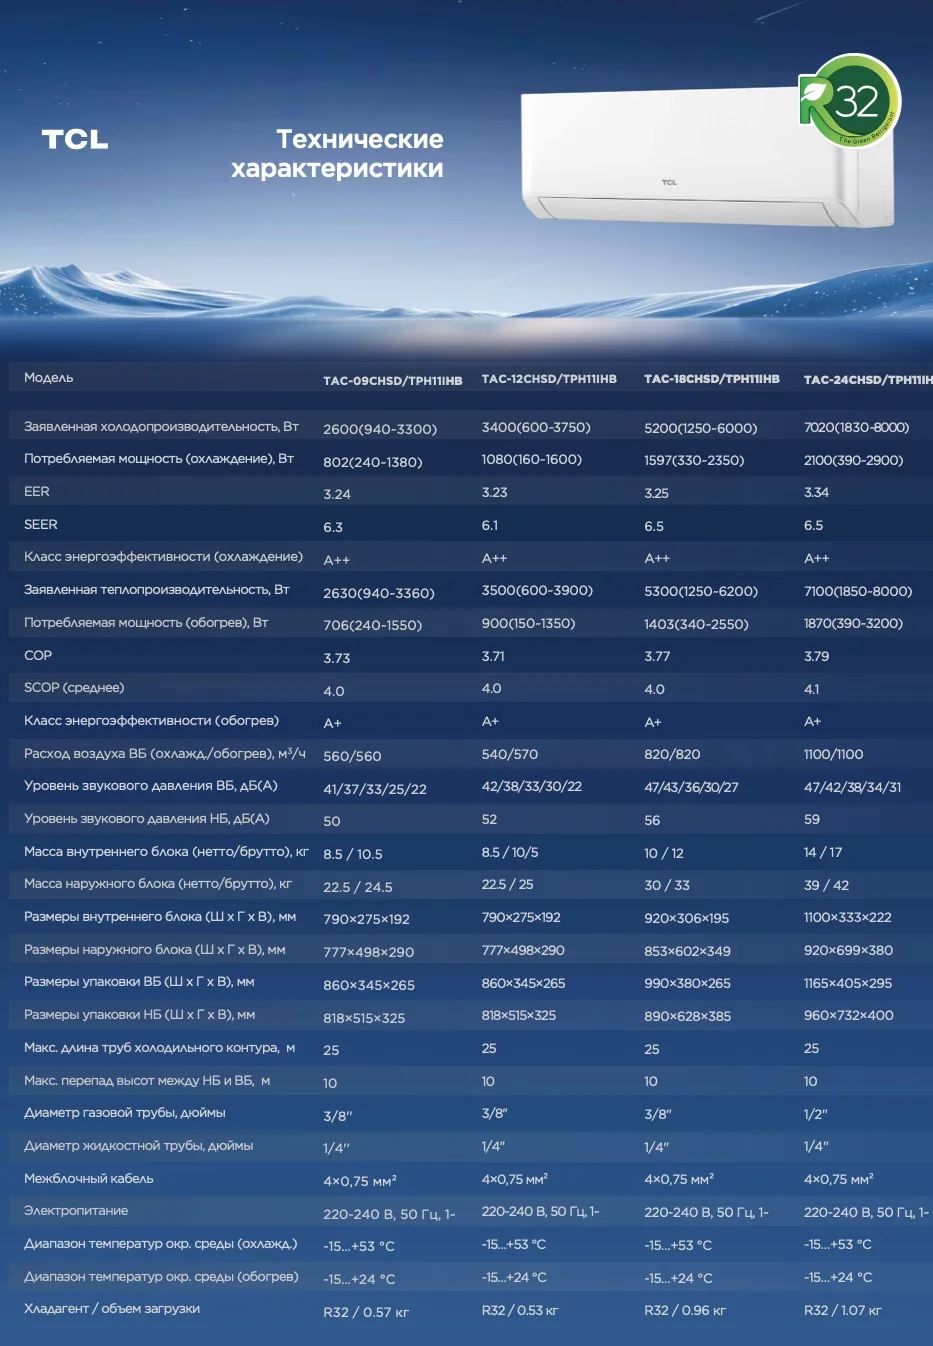Click the EER value '3.24'
Viewport: 933px width, 1346px height.
tap(337, 494)
